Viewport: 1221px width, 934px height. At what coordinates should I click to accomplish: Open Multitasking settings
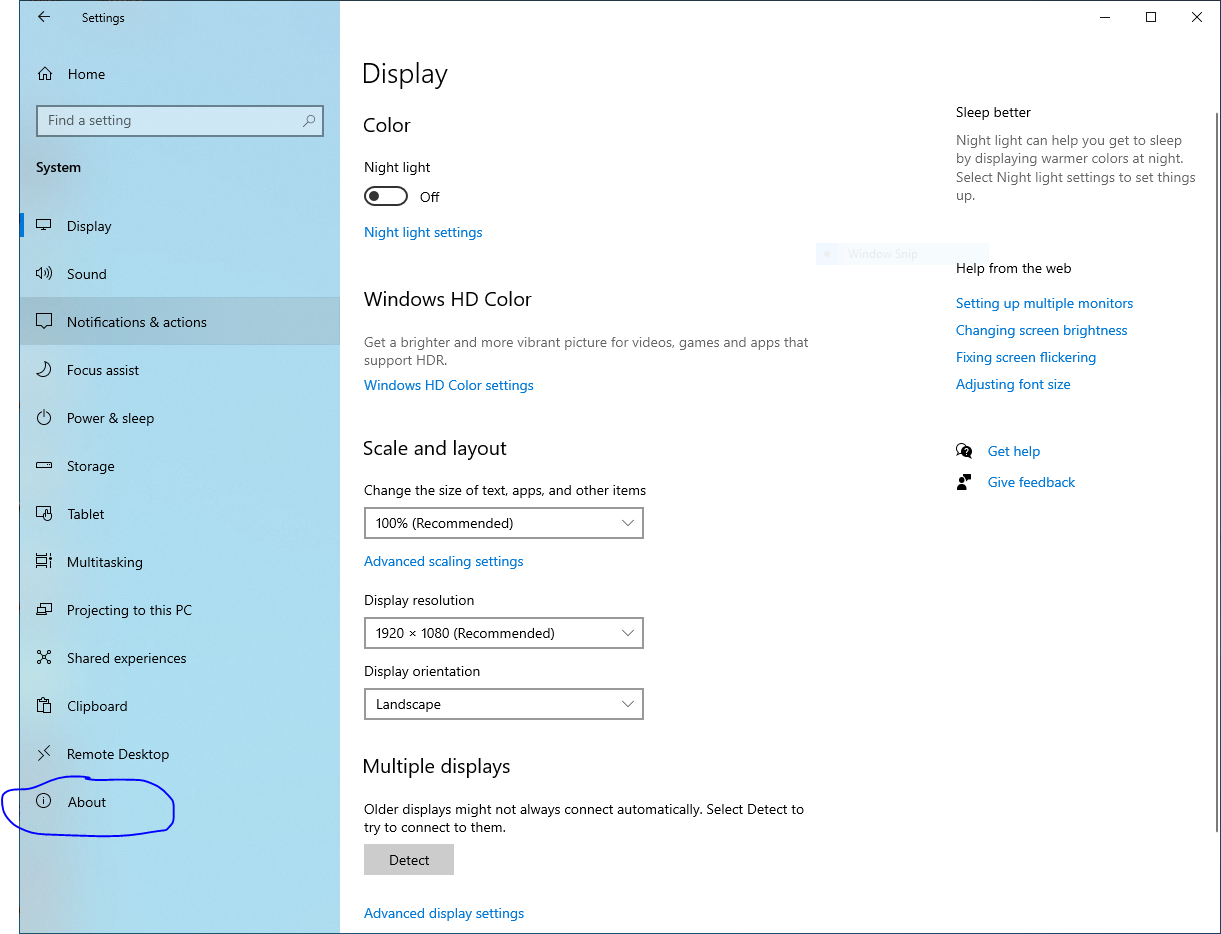[x=180, y=562]
